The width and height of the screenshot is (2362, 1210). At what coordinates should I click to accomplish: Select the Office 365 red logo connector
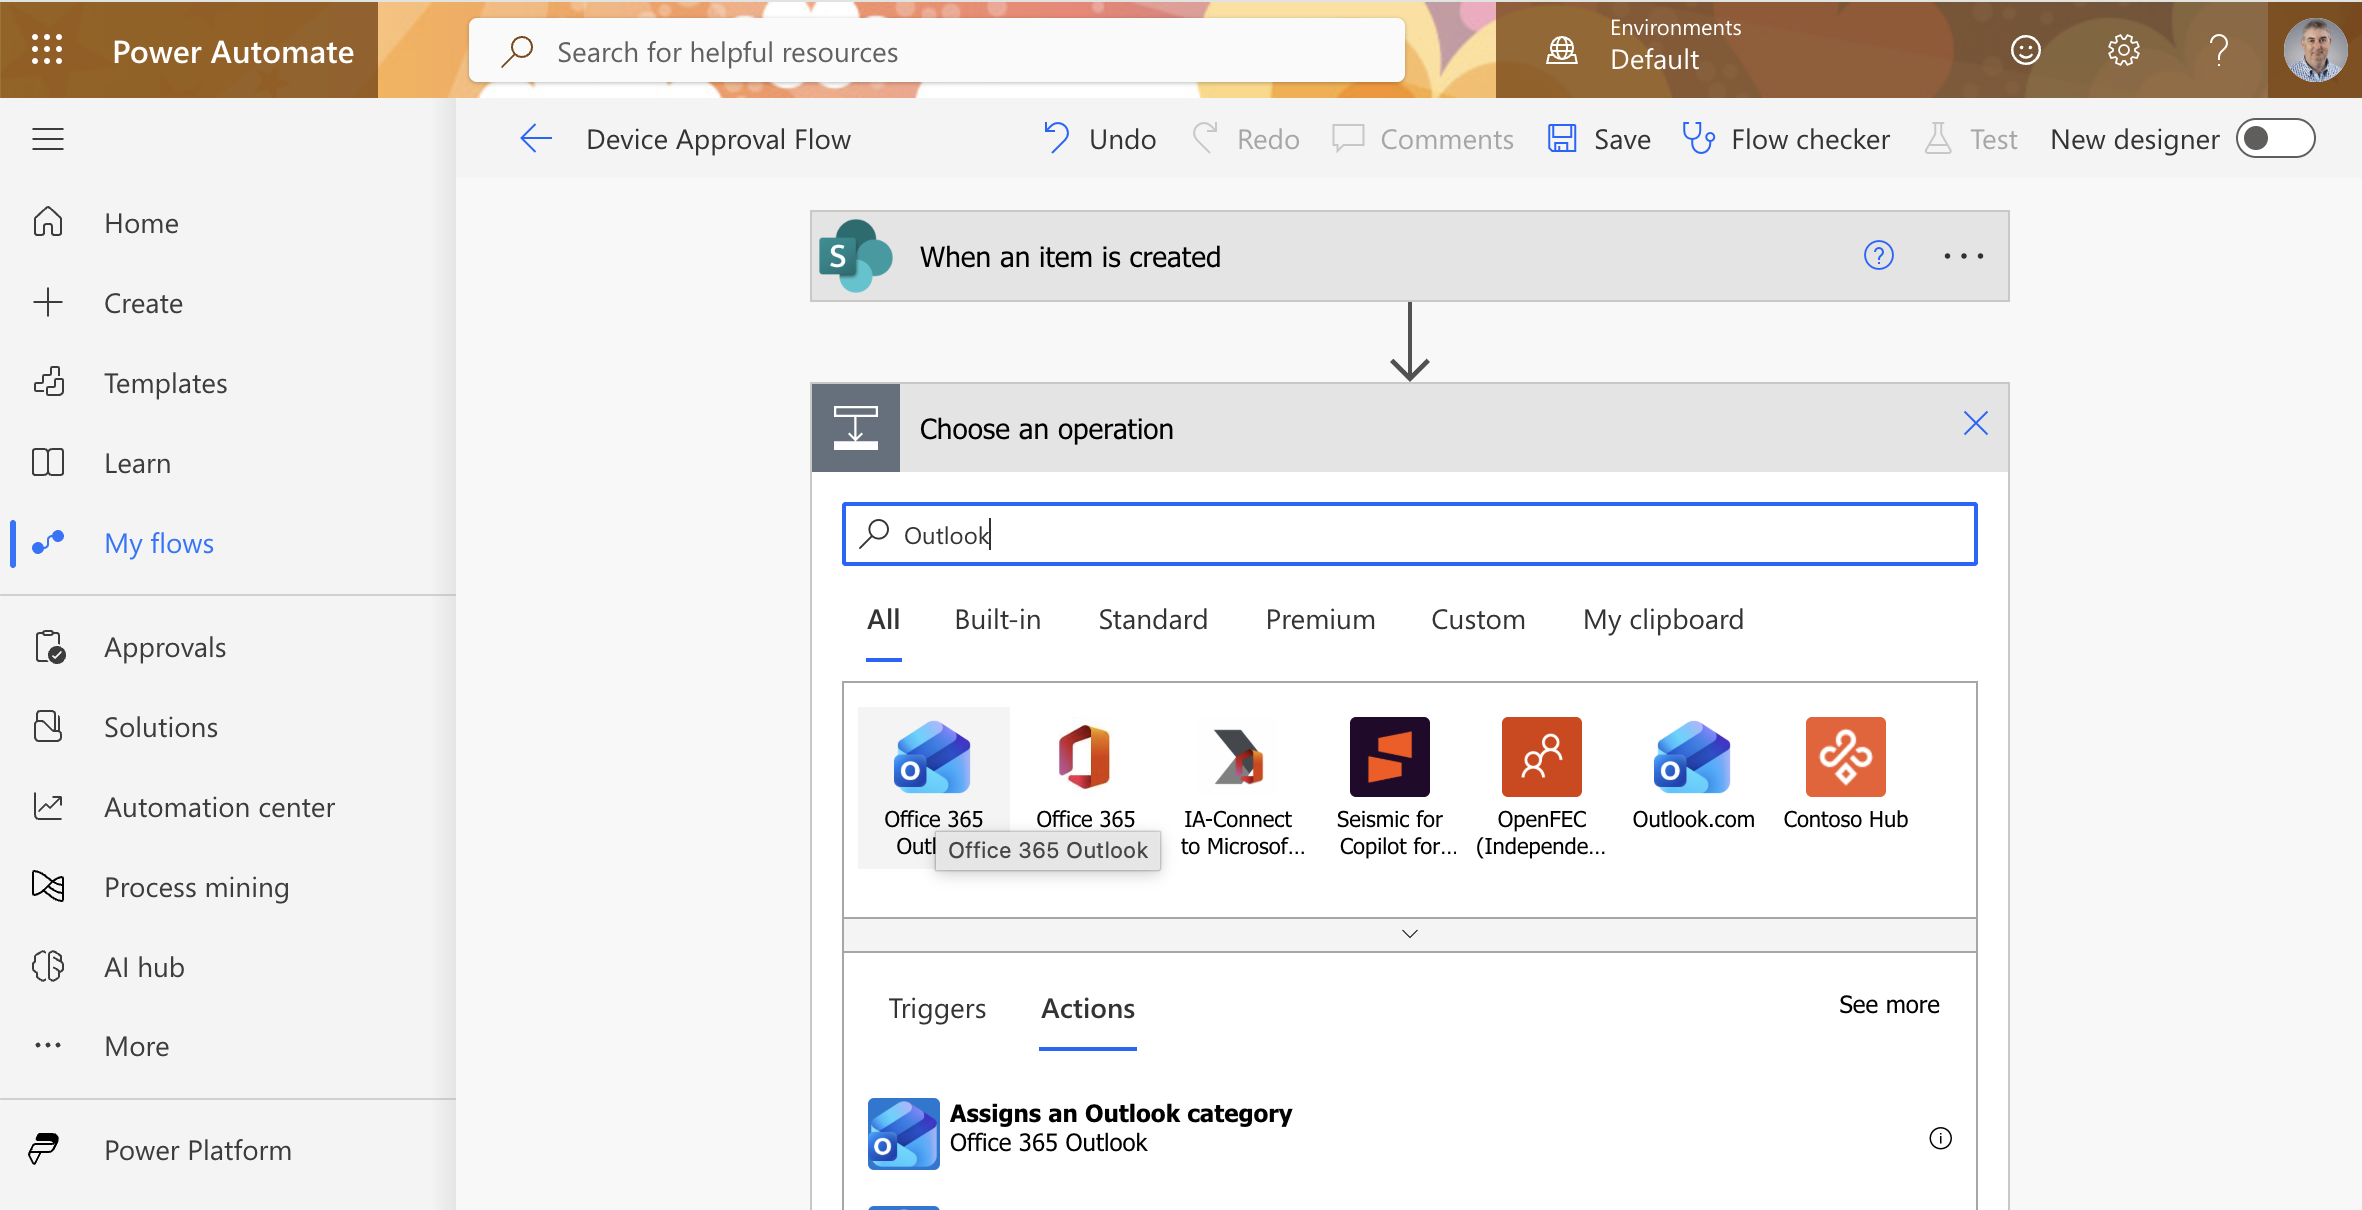point(1085,757)
